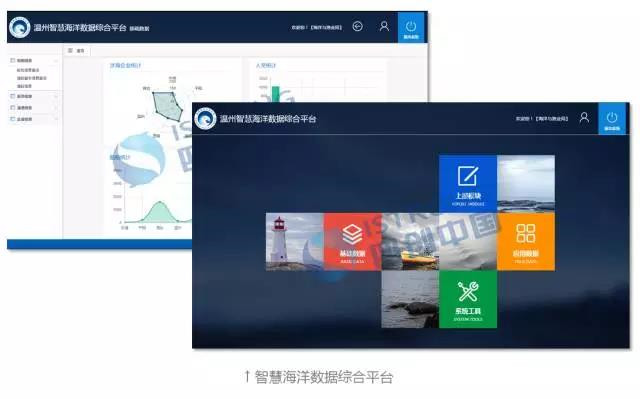Screen dimensions: 640x399
Task: Expand the third sidebar menu group
Action: pos(33,108)
